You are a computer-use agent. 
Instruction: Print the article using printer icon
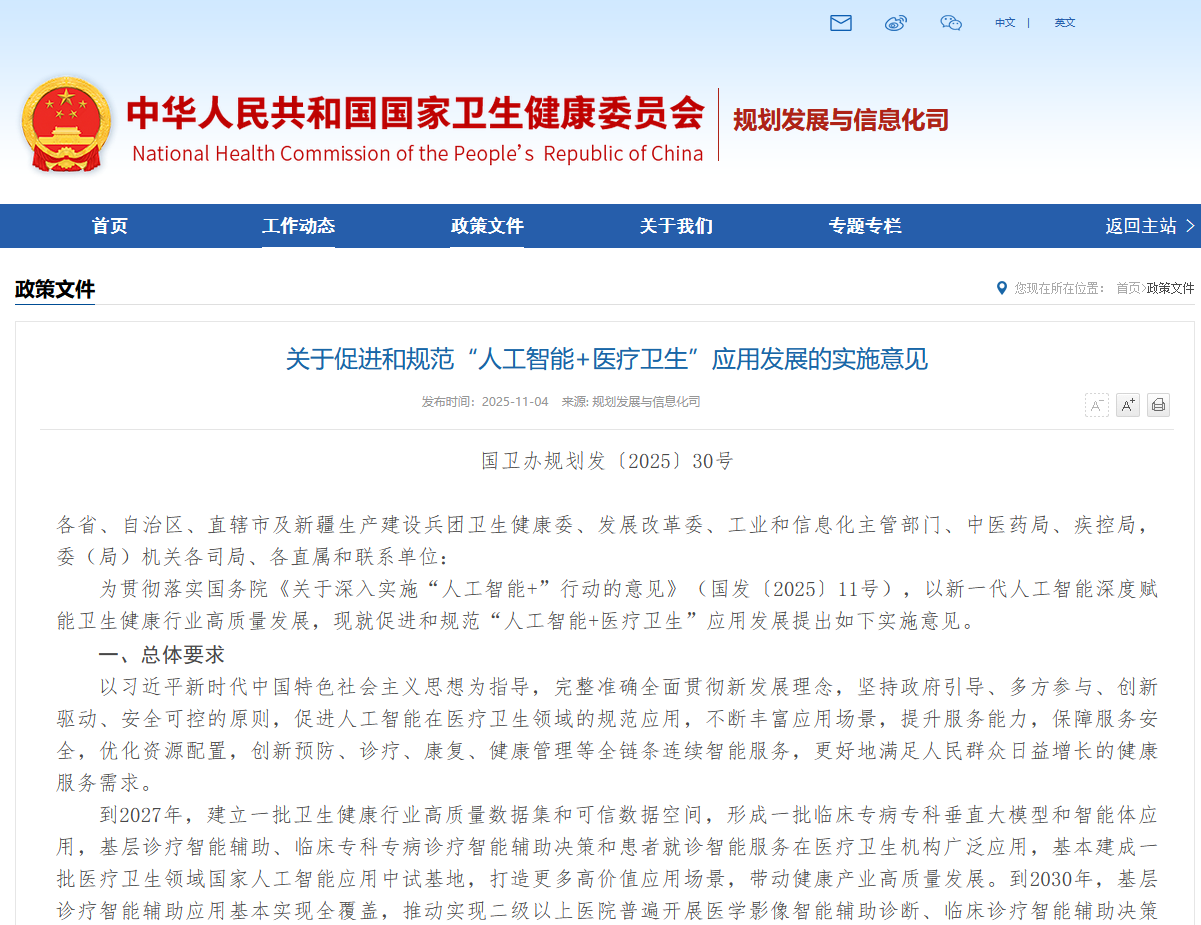[x=1158, y=405]
